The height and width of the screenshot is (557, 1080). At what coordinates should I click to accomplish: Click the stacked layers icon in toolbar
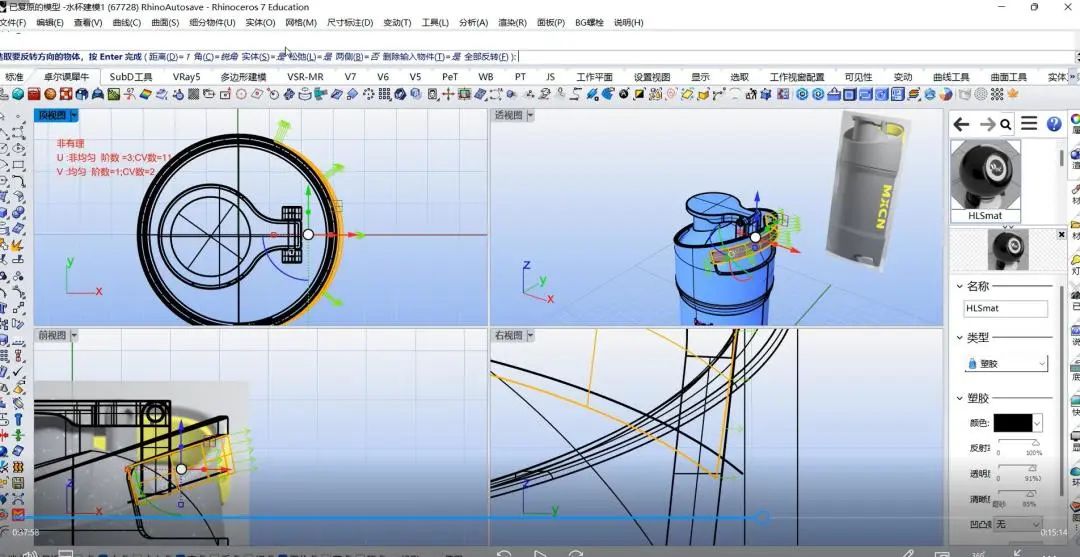(x=913, y=94)
